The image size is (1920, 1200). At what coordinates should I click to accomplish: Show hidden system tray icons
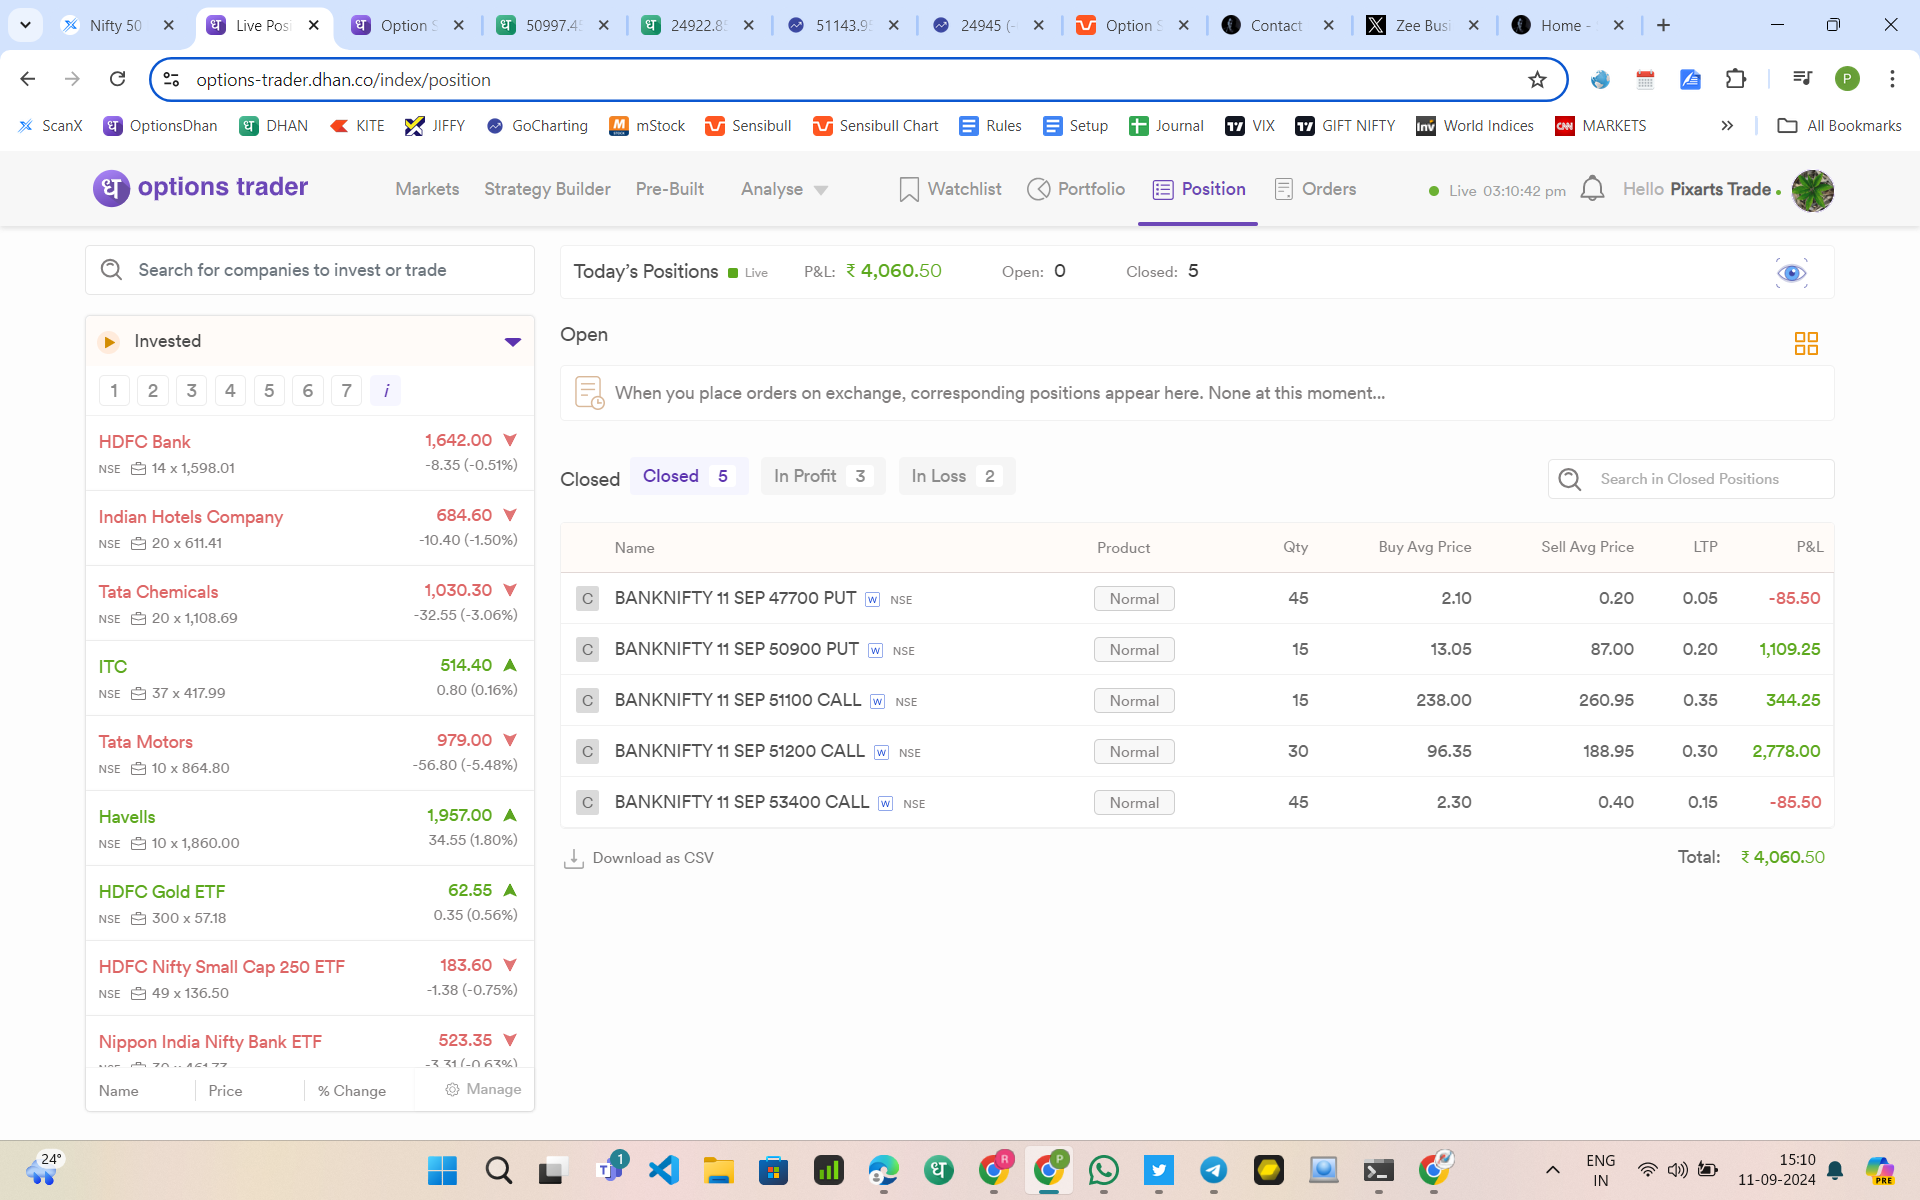pyautogui.click(x=1552, y=1170)
